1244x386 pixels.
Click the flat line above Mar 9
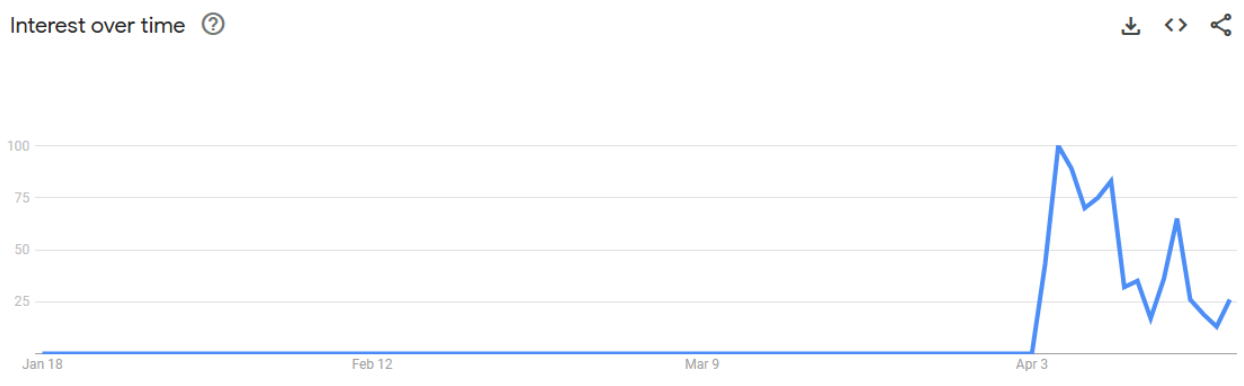[x=702, y=353]
